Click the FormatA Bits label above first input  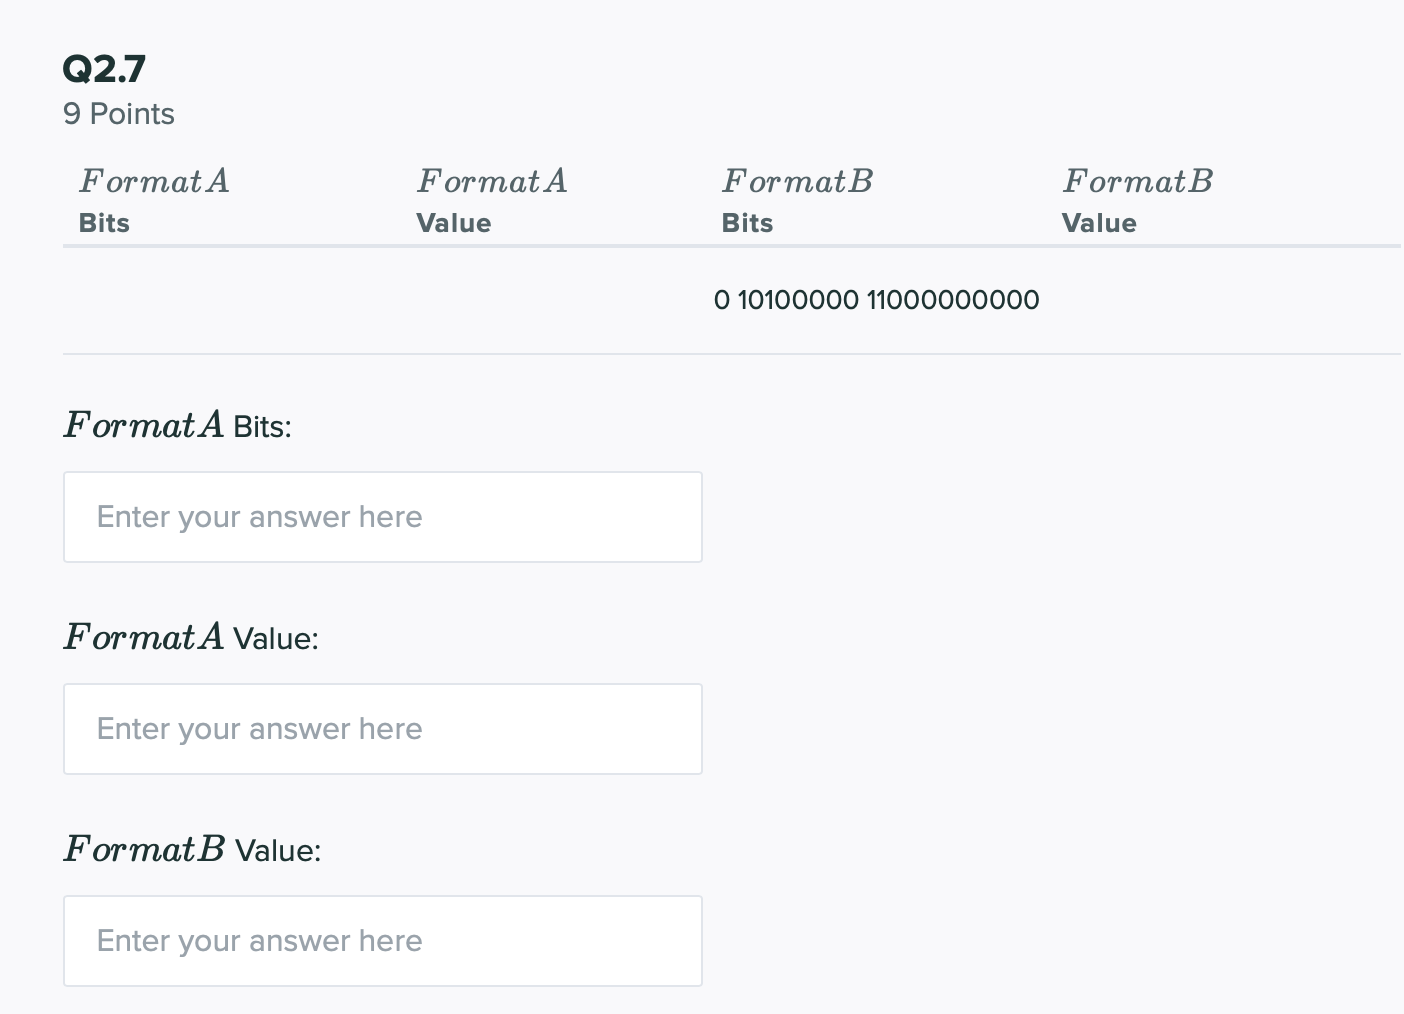click(x=177, y=426)
